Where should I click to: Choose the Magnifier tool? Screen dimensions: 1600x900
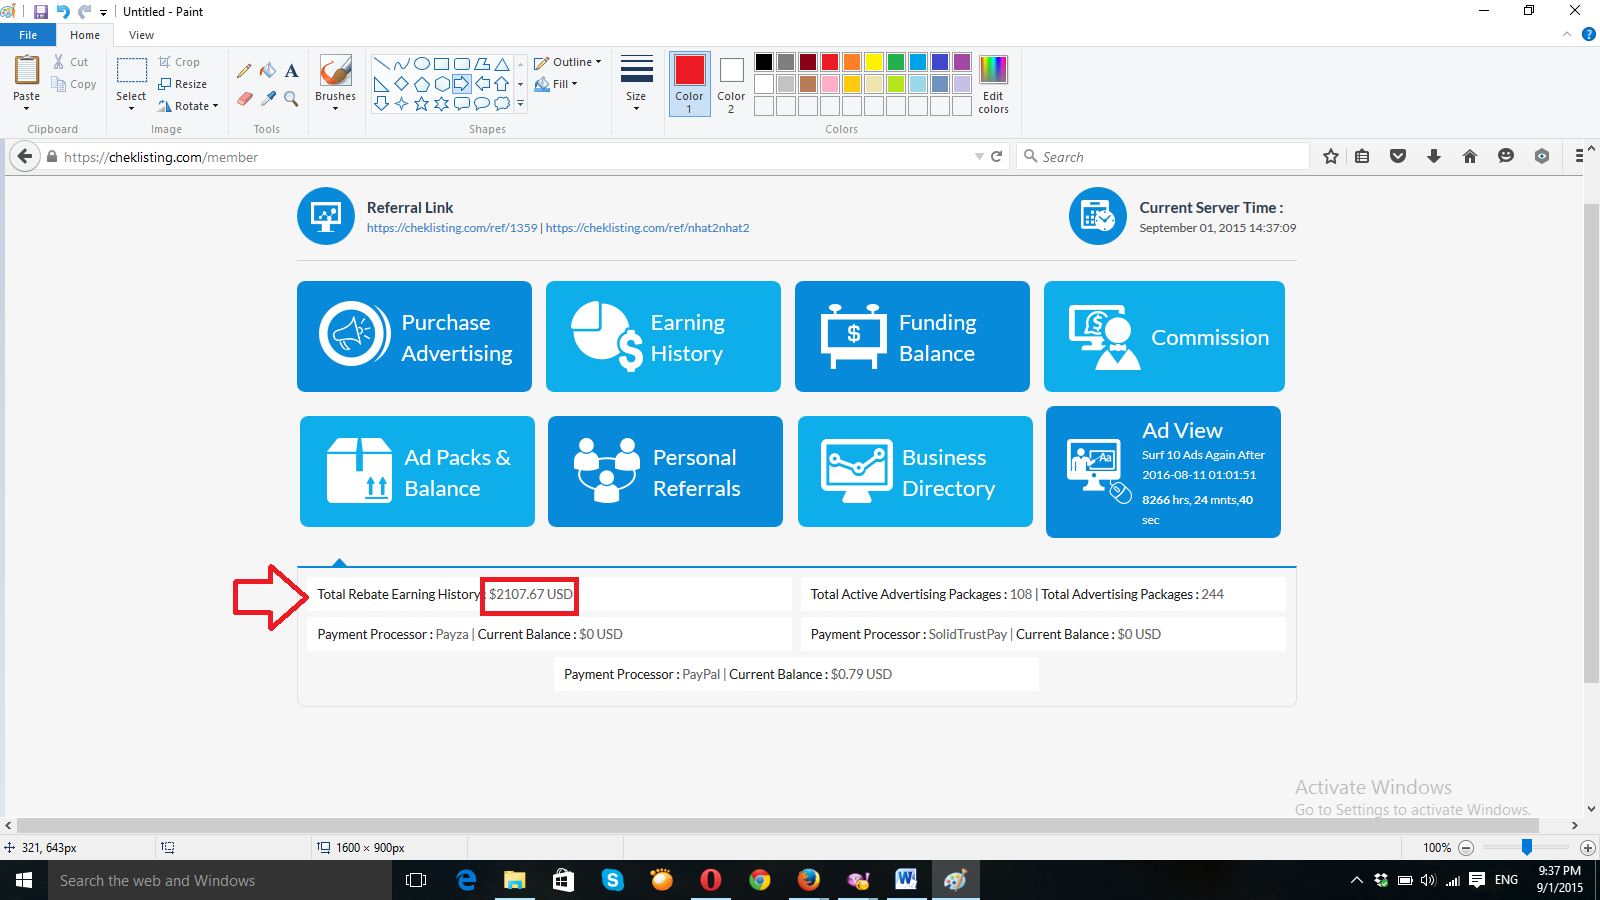[x=292, y=98]
